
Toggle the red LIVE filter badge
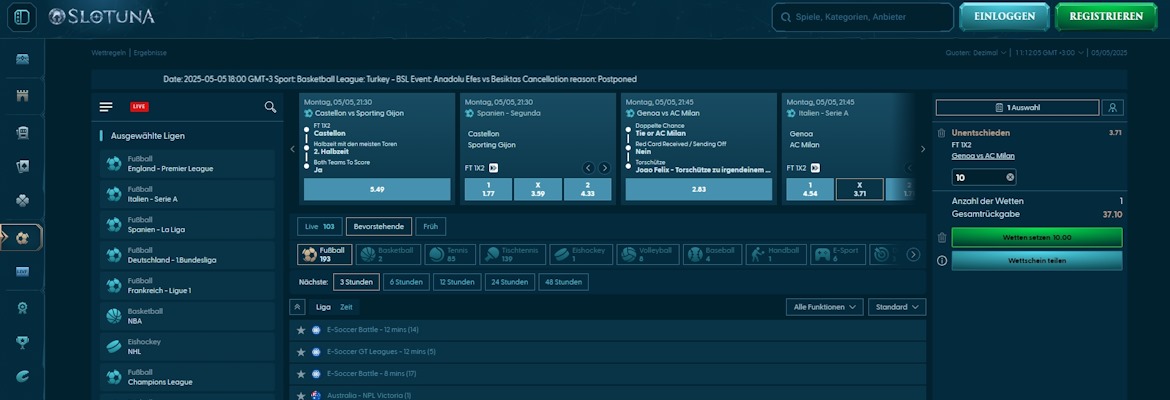[139, 107]
